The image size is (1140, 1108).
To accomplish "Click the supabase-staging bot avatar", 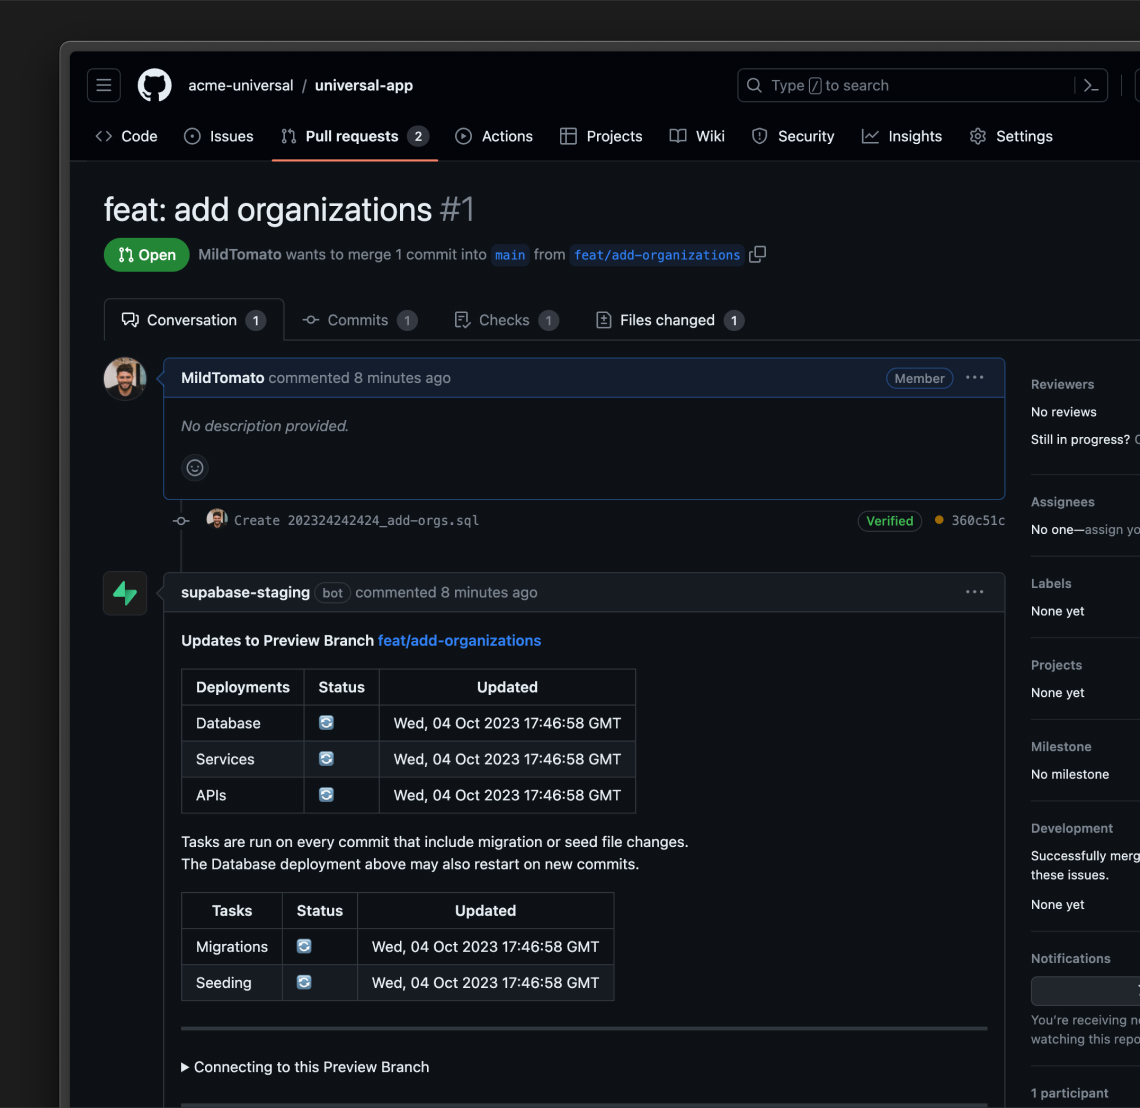I will [125, 593].
